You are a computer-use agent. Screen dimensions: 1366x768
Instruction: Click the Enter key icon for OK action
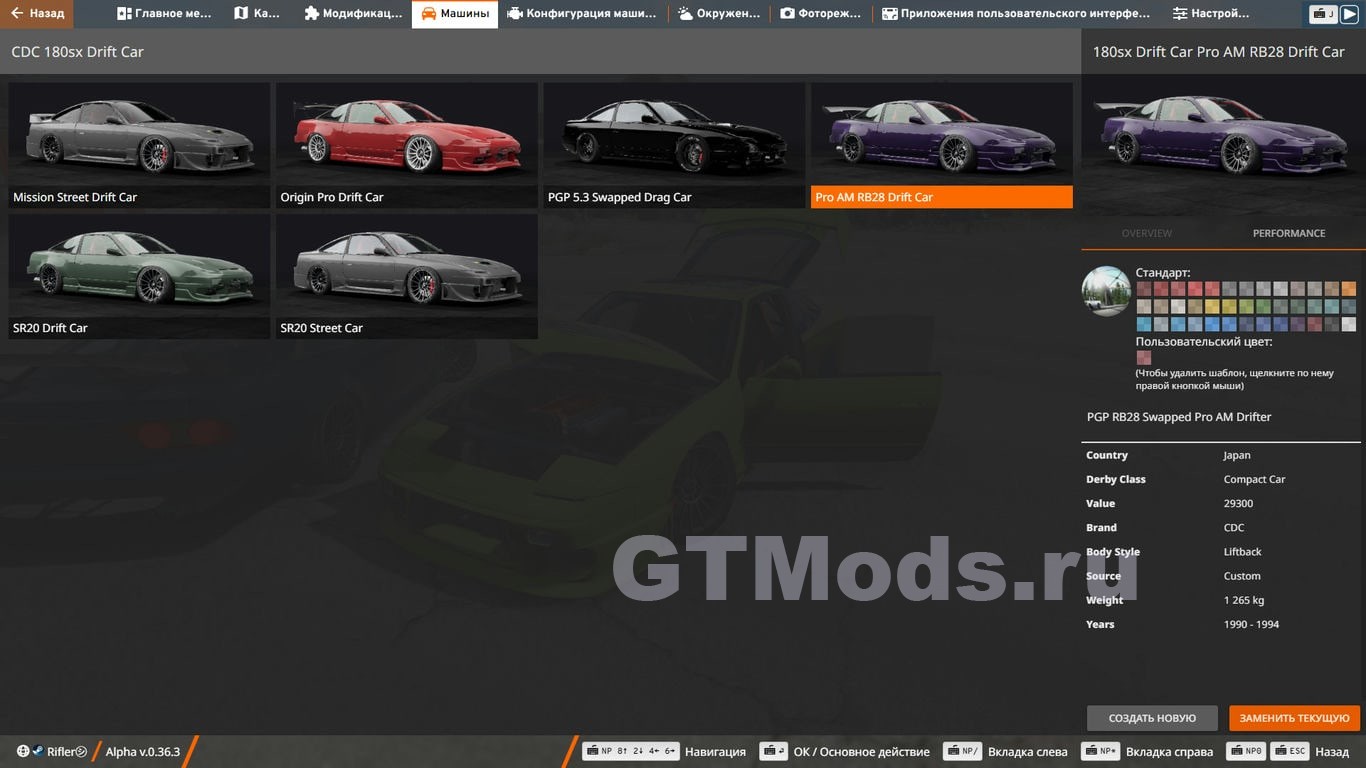[x=773, y=752]
